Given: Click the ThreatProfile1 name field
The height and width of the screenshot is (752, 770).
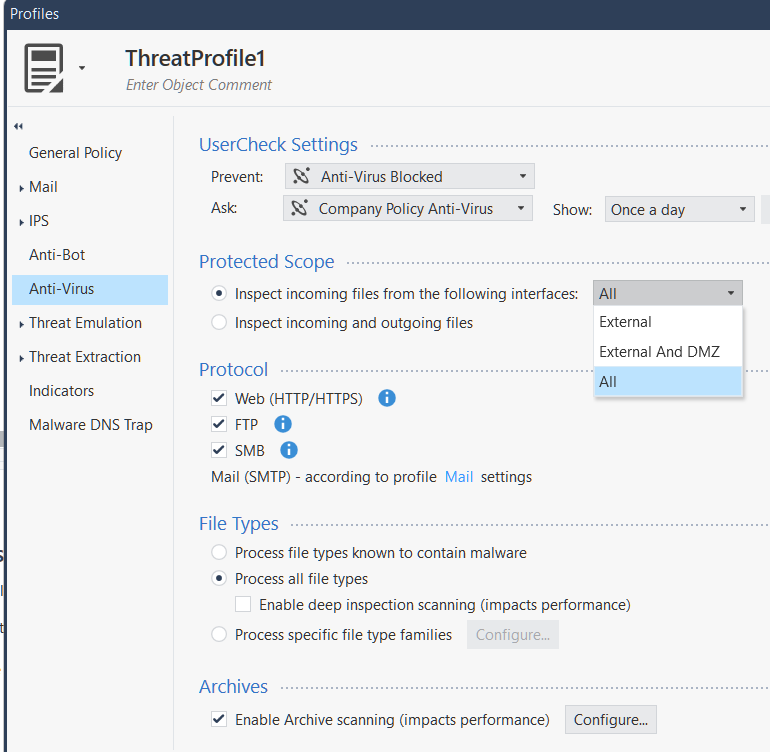Looking at the screenshot, I should 195,58.
